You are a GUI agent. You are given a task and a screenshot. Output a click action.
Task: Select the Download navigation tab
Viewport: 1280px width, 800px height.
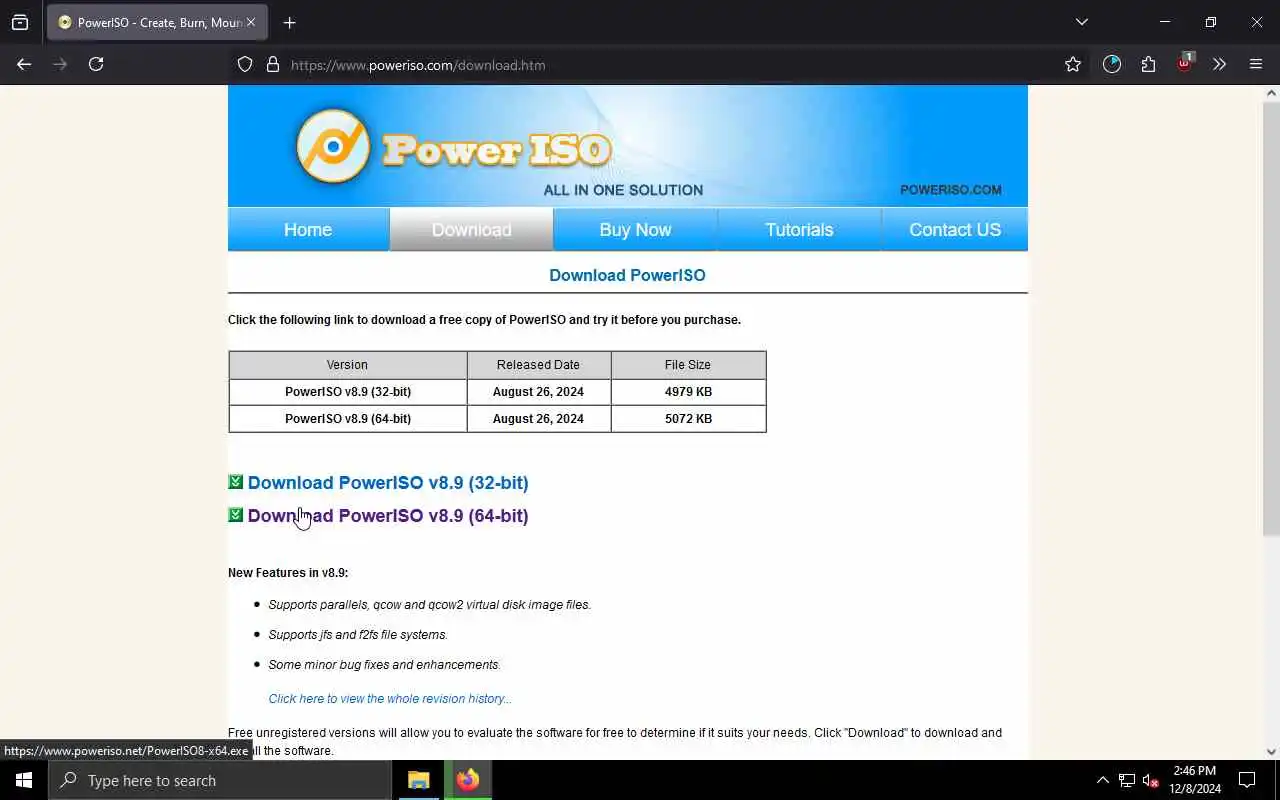[x=471, y=229]
